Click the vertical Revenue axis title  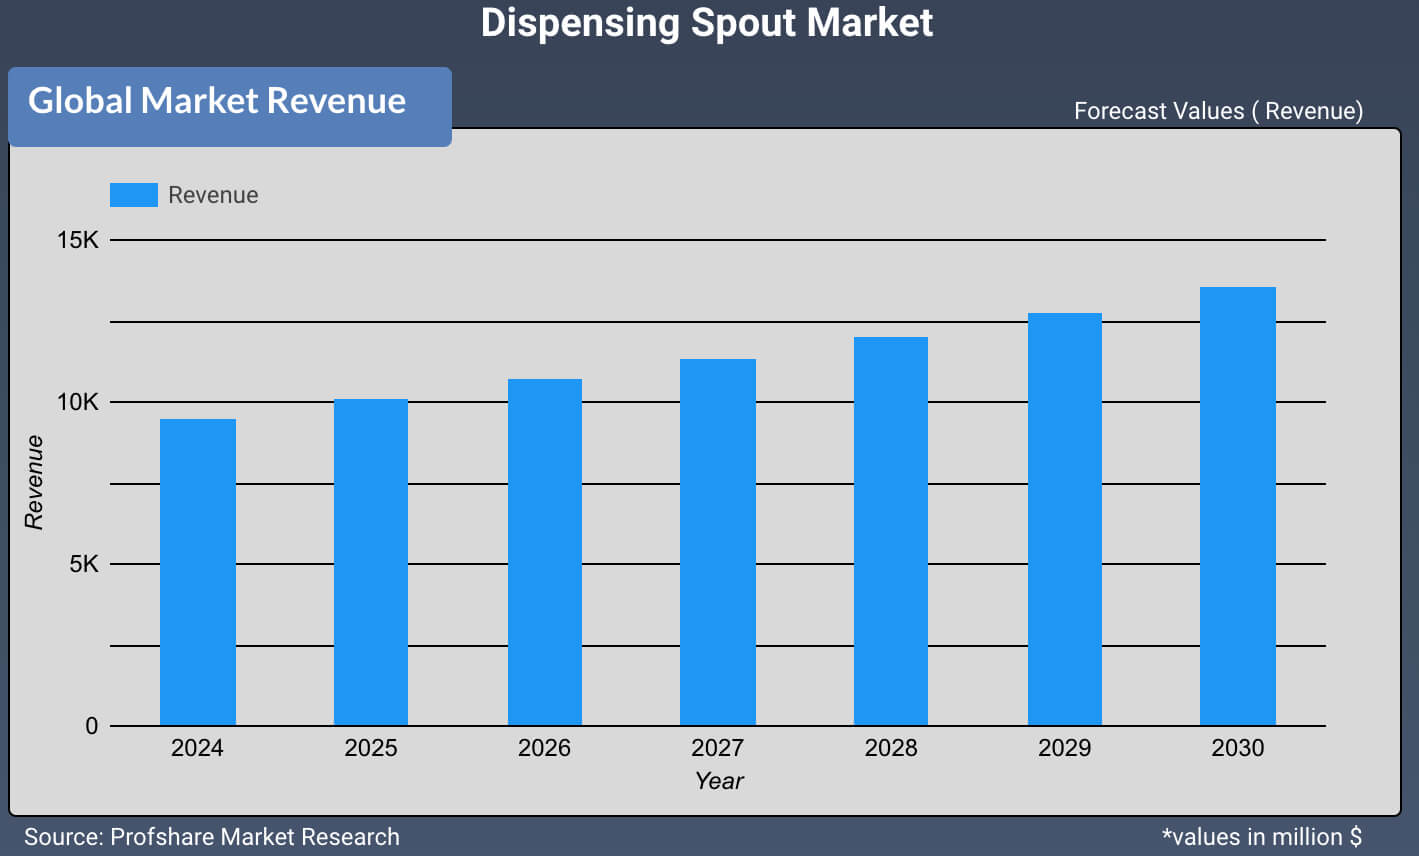(x=34, y=482)
